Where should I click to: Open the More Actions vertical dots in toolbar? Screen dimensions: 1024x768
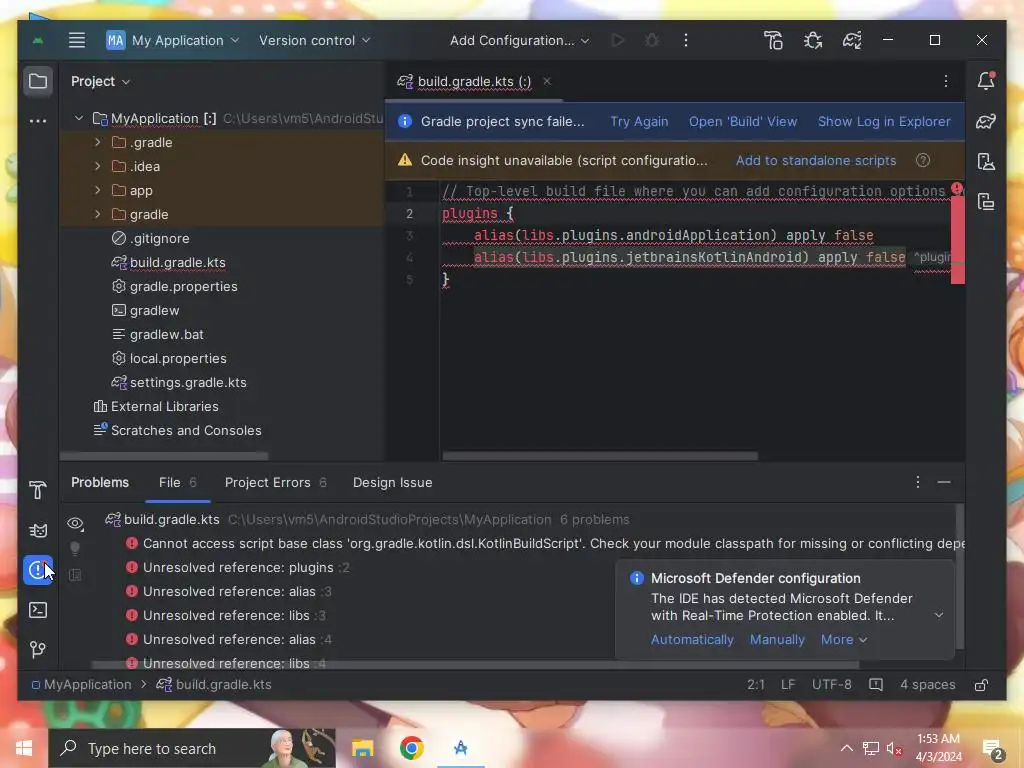pyautogui.click(x=685, y=40)
